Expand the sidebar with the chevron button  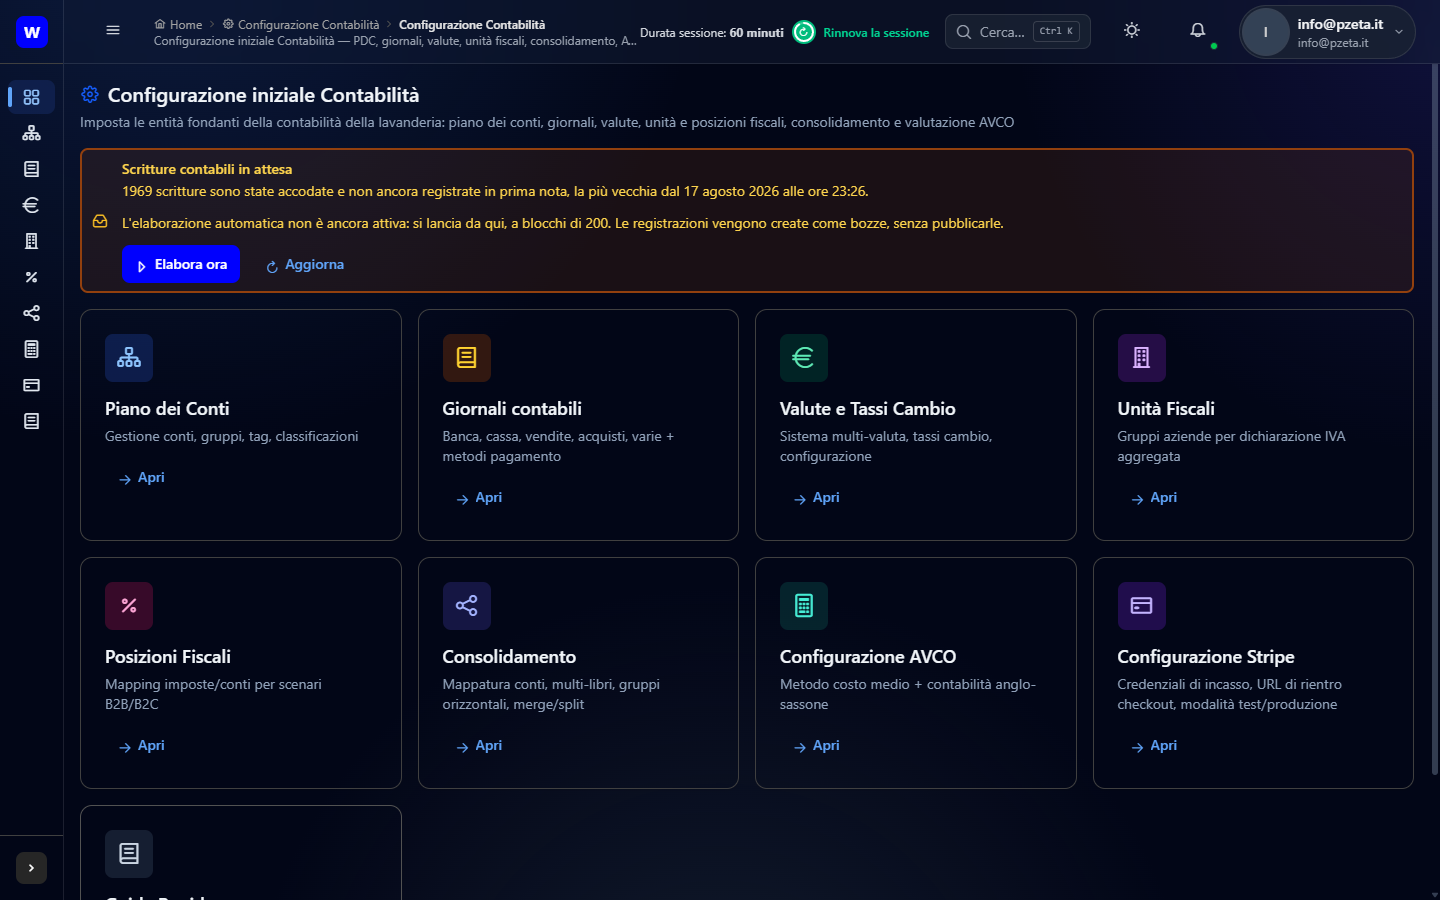[32, 868]
